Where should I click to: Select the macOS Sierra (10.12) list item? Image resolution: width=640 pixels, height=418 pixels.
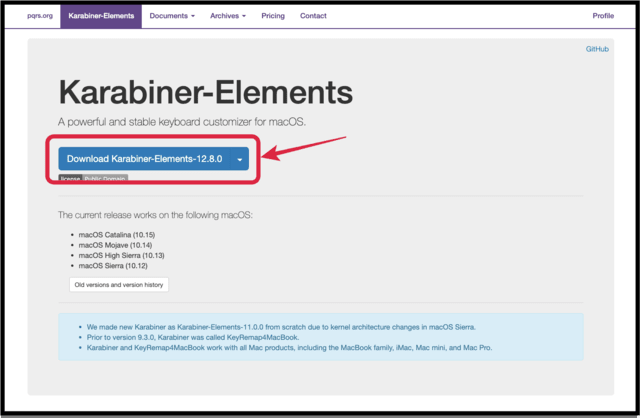point(113,266)
